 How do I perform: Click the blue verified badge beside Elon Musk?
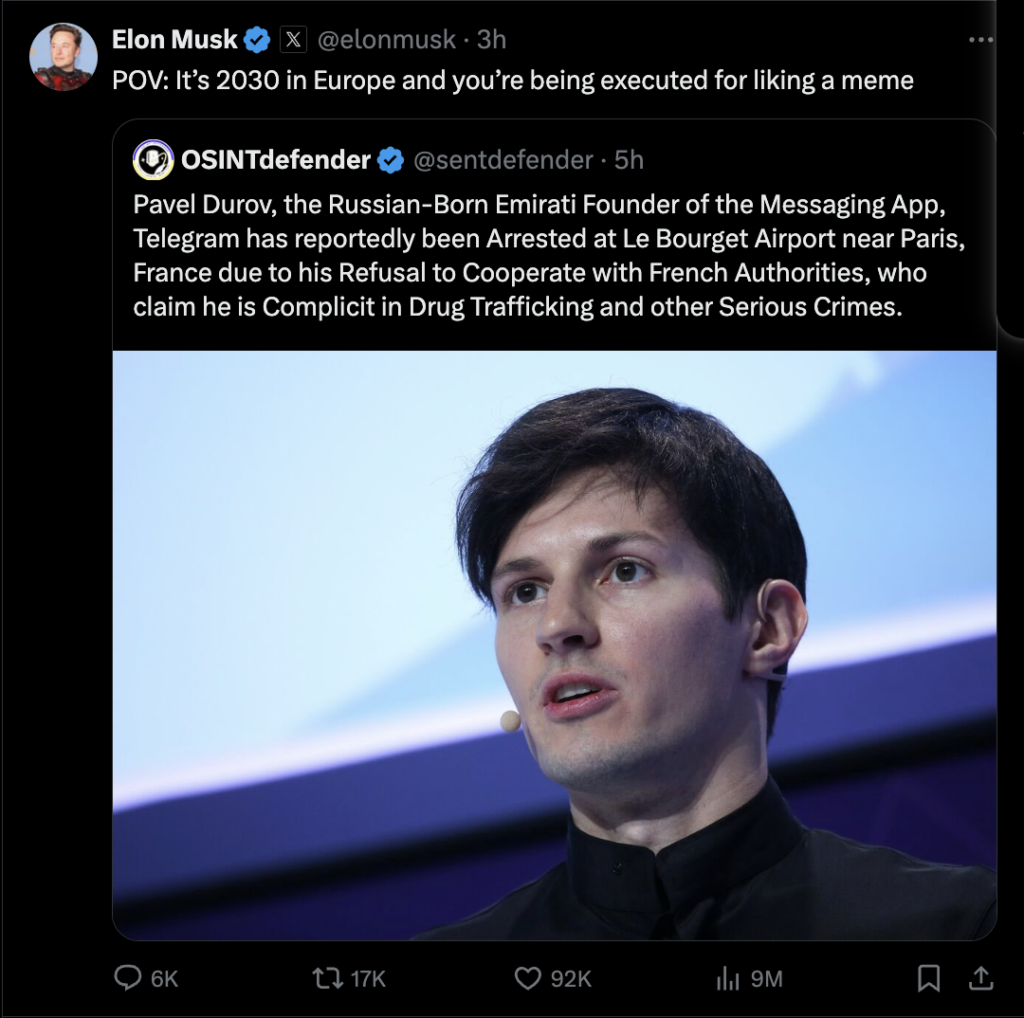pyautogui.click(x=257, y=40)
